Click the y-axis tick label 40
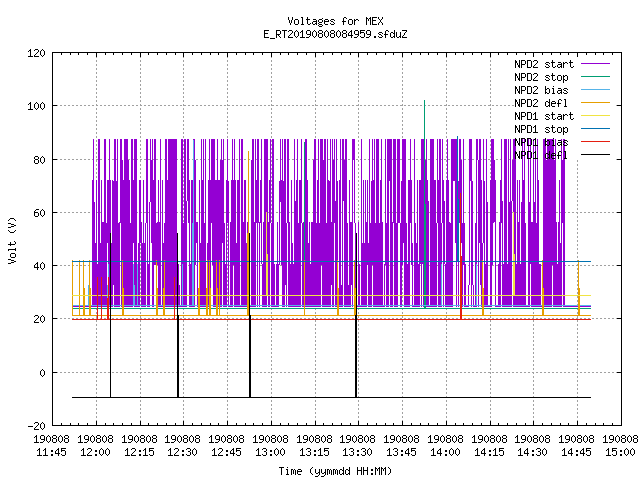Viewport: 640px width, 480px height. tap(39, 266)
